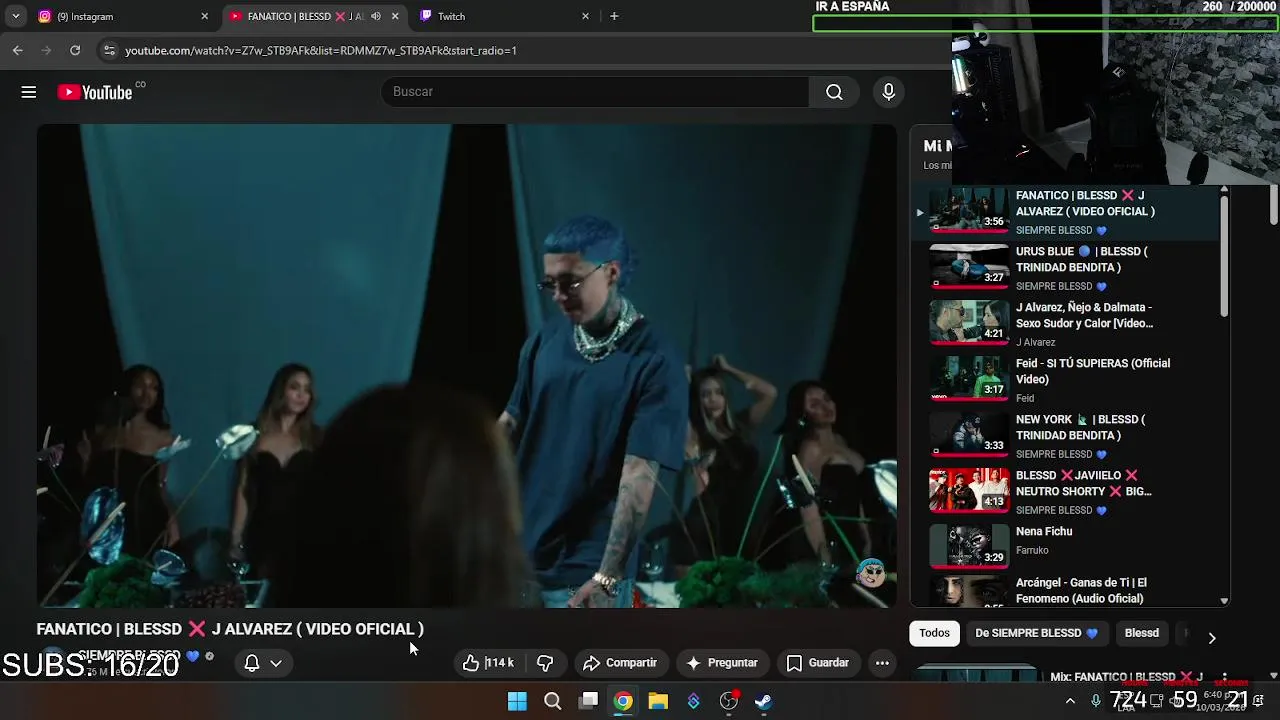This screenshot has width=1280, height=720.
Task: Click the playlist scroll up arrow
Action: pos(1224,190)
